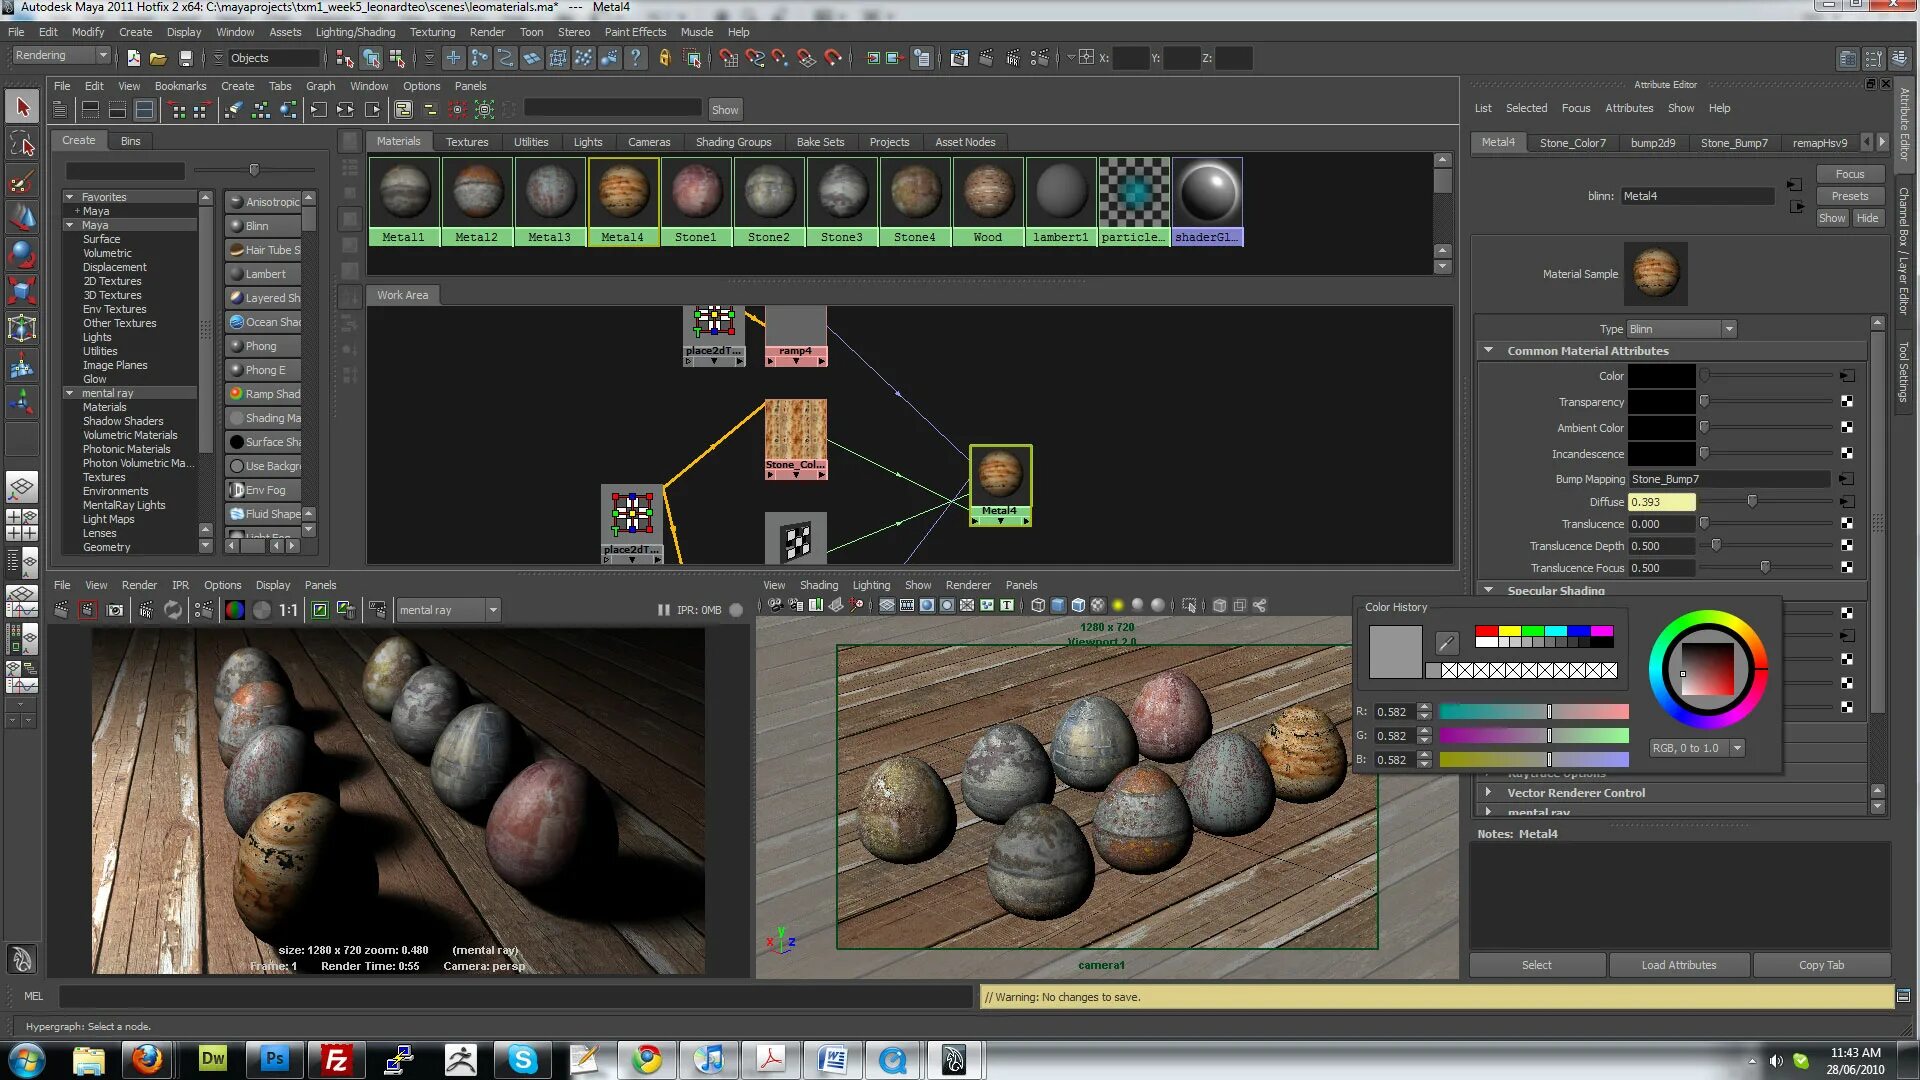Click the save scene floppy icon
Viewport: 1920px width, 1080px height.
(185, 58)
